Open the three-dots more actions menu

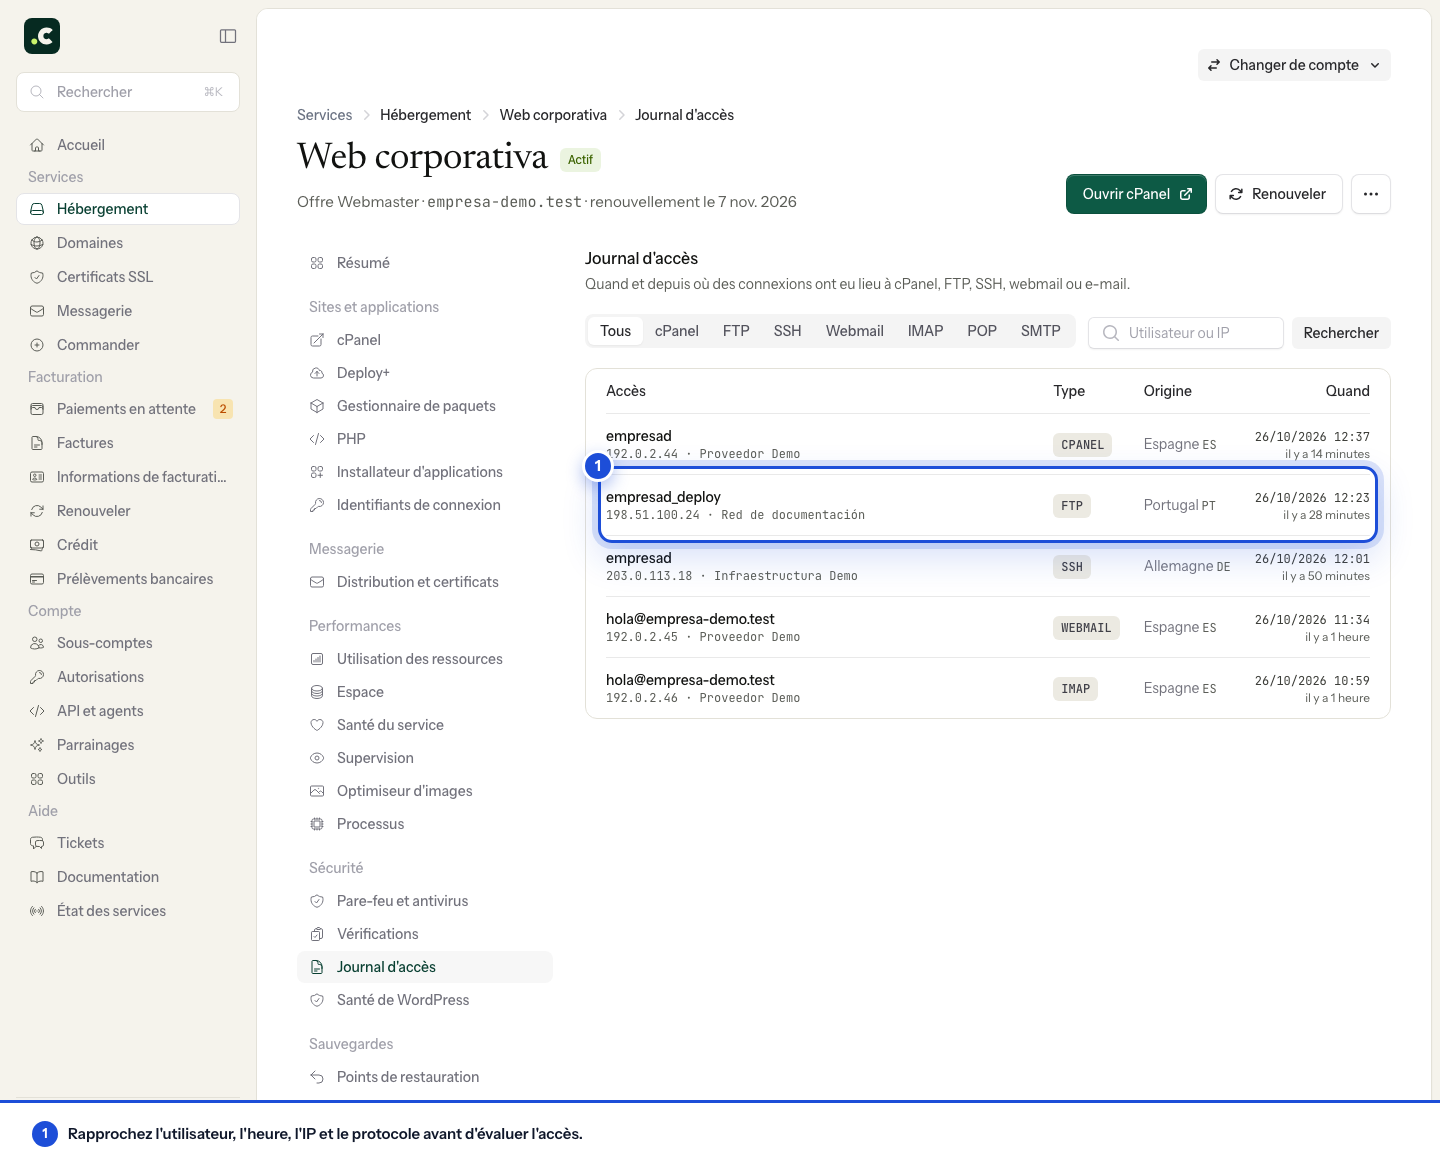[x=1371, y=194]
